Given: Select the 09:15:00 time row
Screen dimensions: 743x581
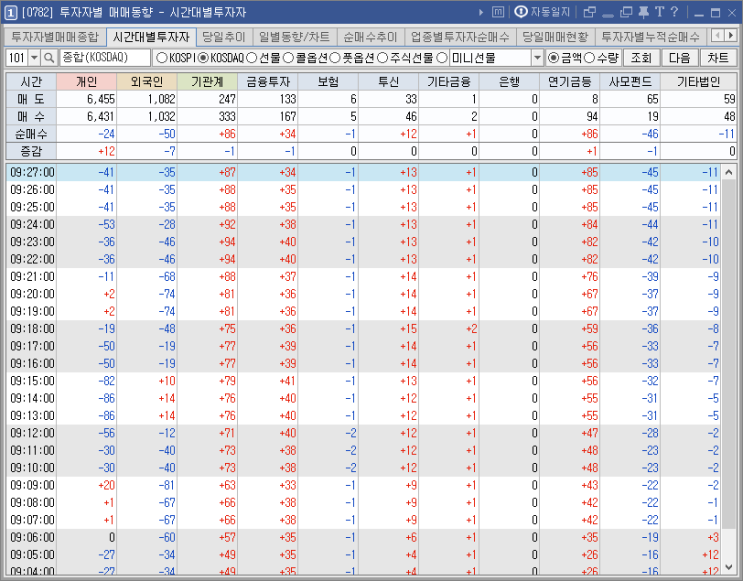Looking at the screenshot, I should click(x=364, y=381).
